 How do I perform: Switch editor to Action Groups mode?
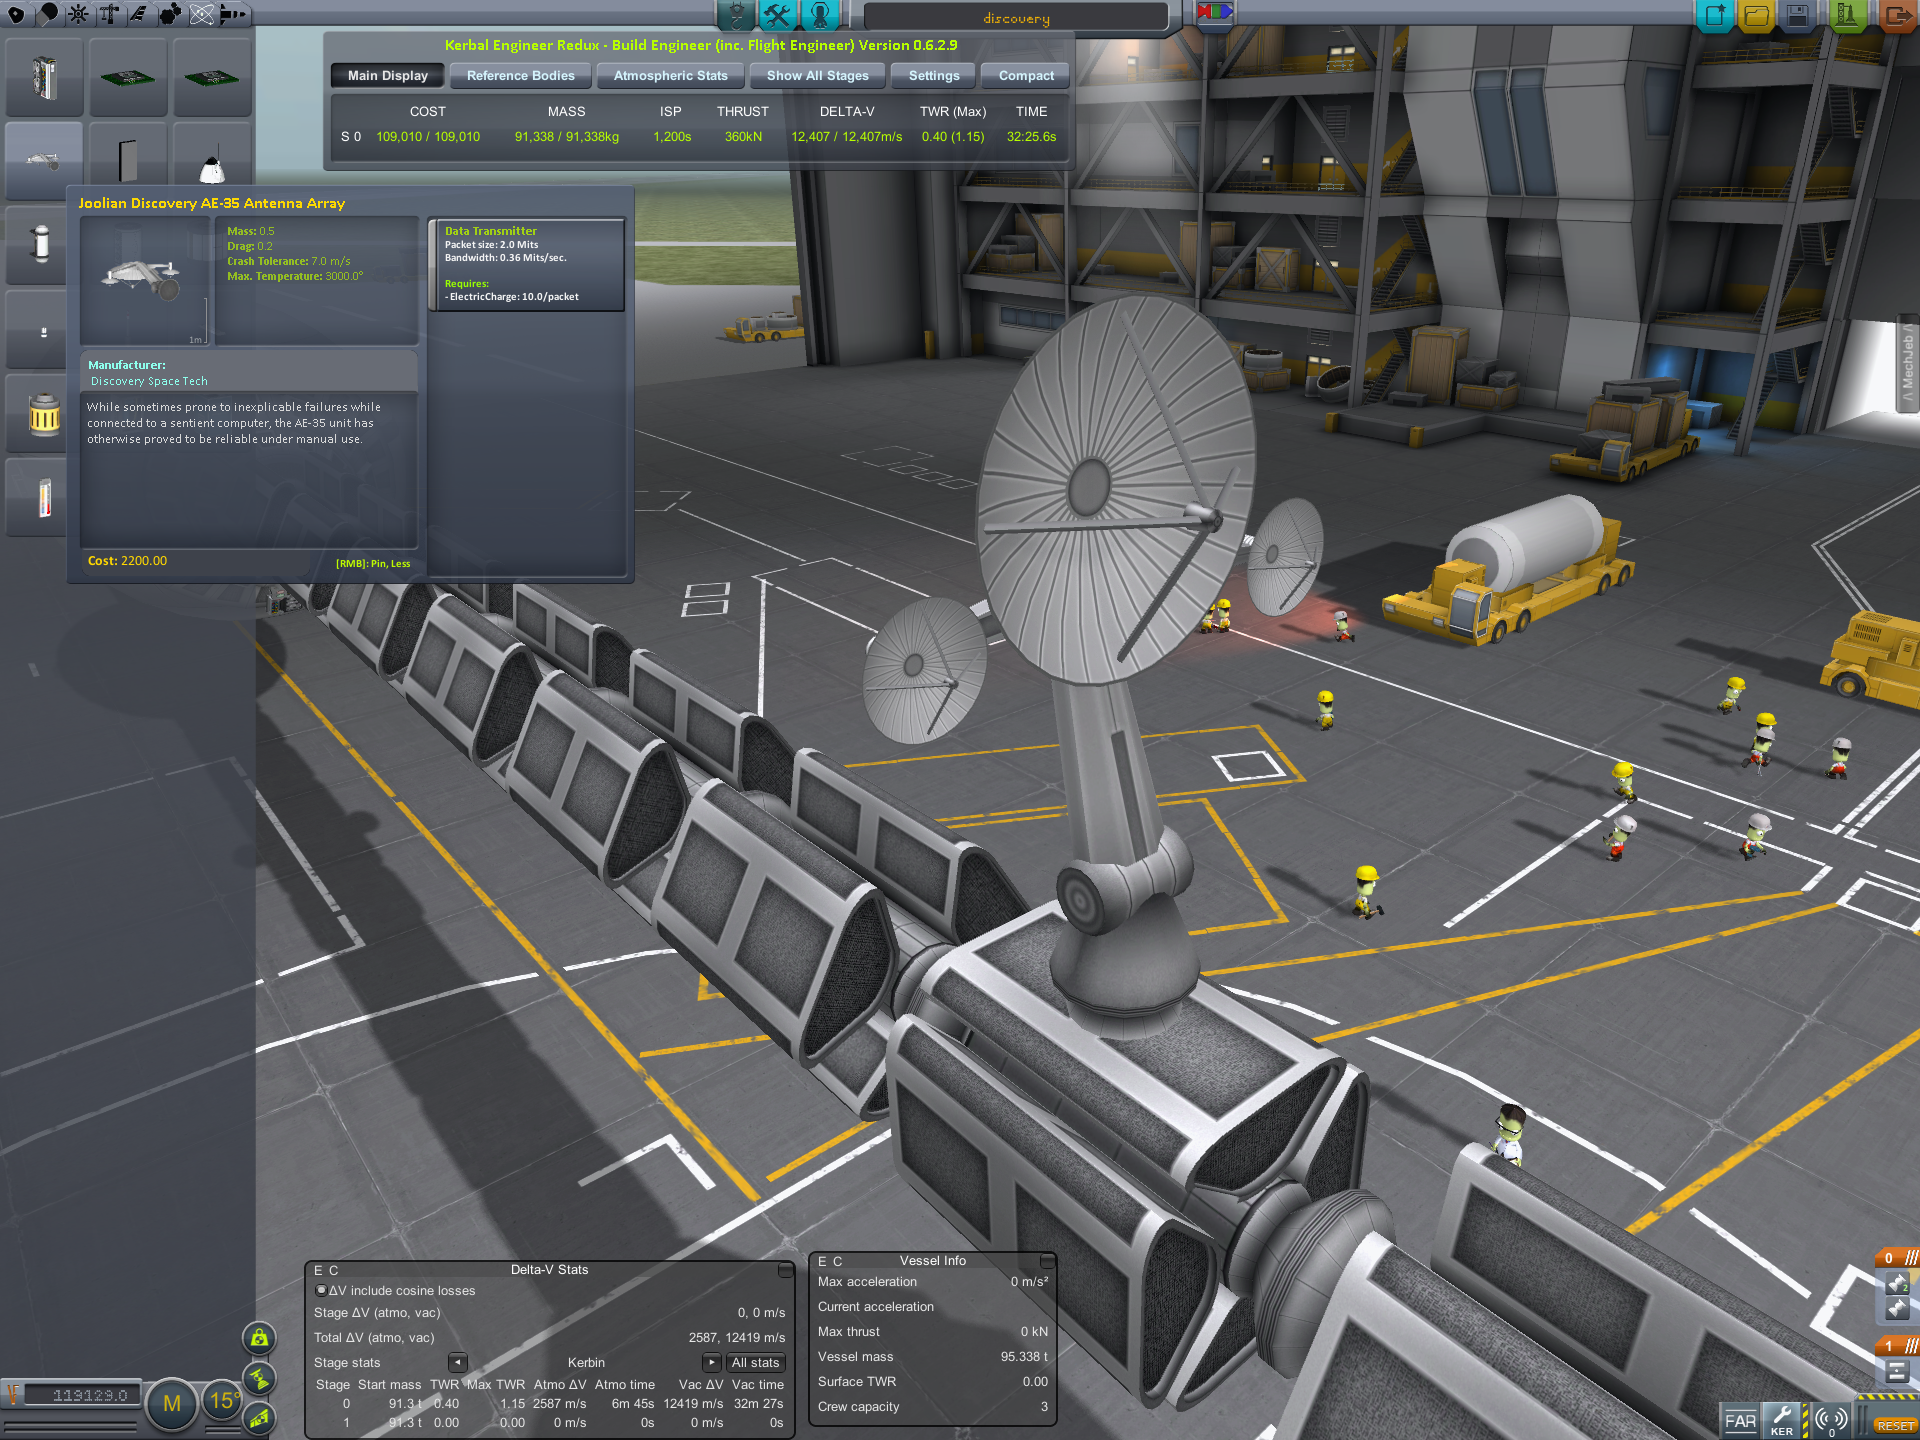pos(778,14)
